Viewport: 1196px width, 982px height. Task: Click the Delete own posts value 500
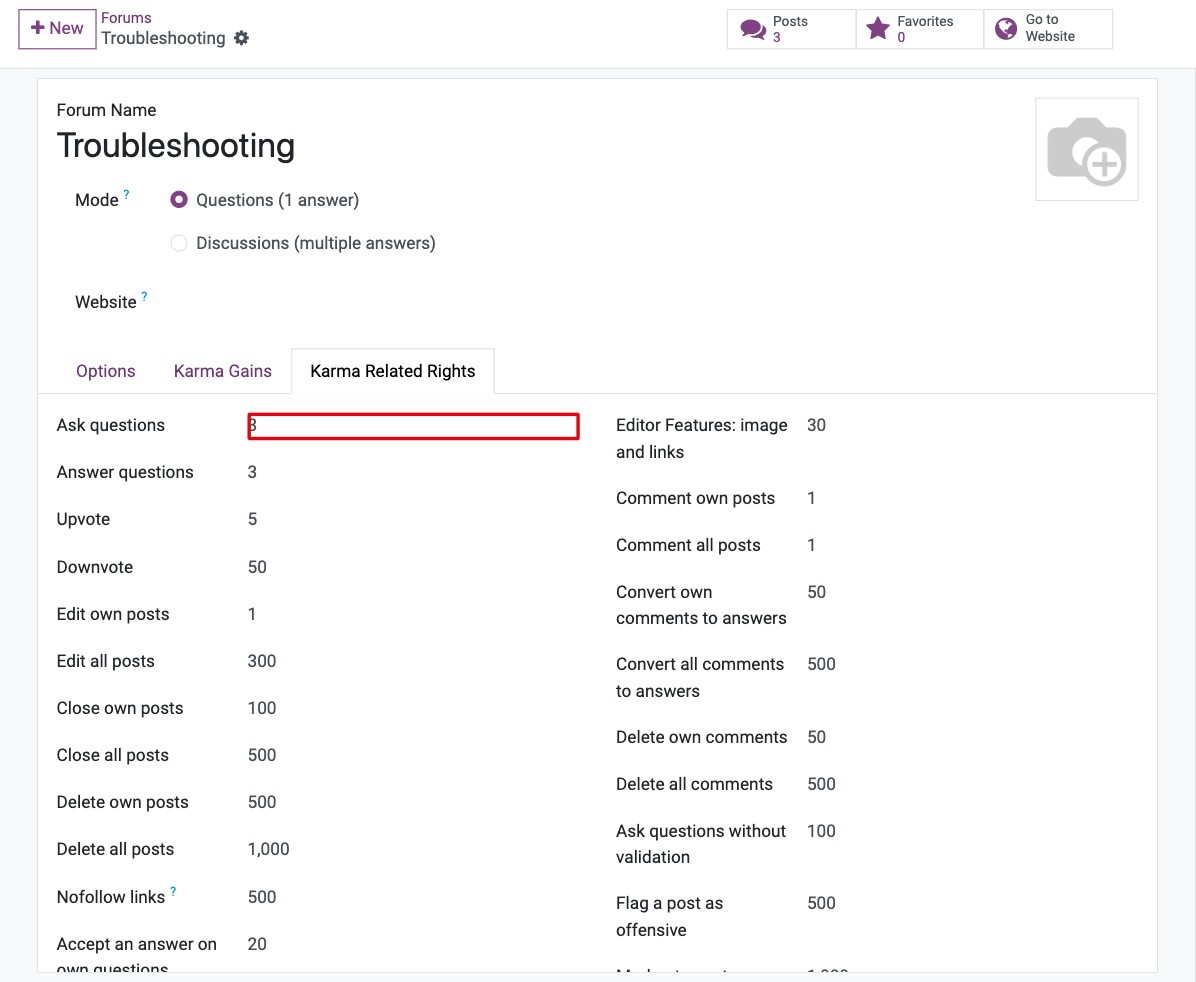pyautogui.click(x=262, y=803)
